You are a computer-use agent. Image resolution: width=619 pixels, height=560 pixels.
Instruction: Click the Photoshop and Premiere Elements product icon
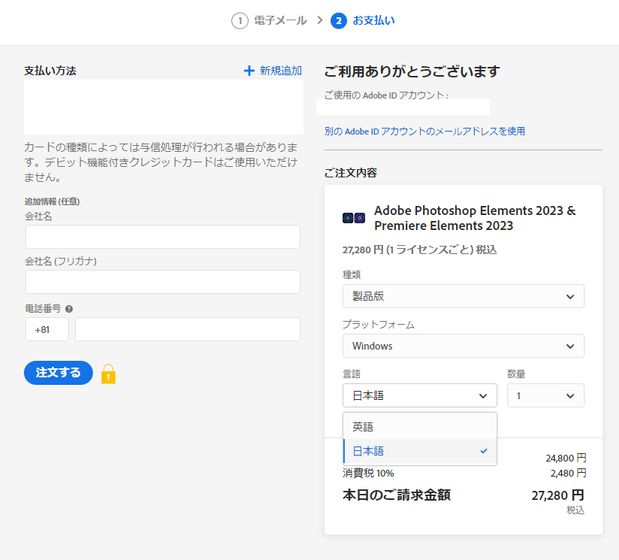click(354, 218)
